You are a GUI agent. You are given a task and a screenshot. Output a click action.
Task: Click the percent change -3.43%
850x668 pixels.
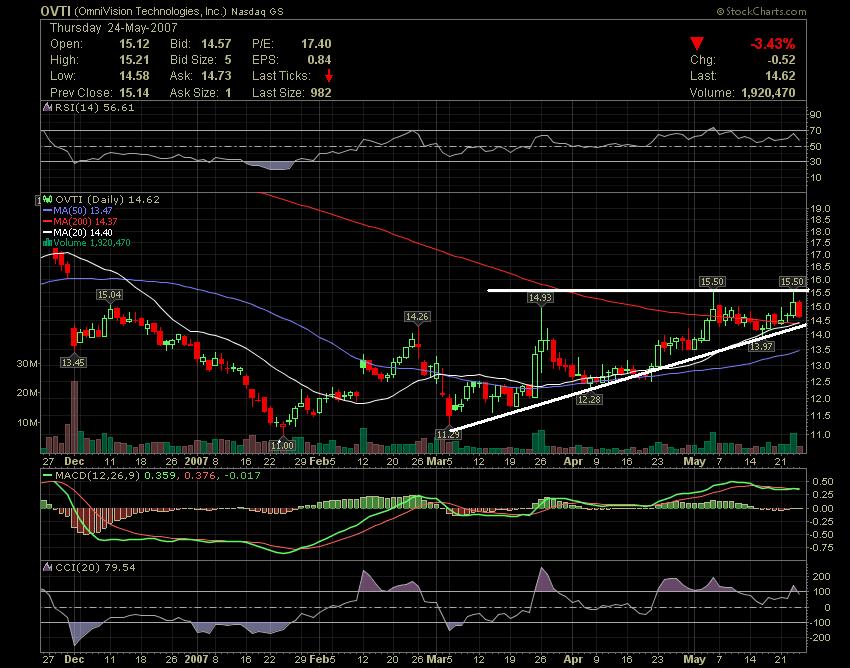[772, 44]
